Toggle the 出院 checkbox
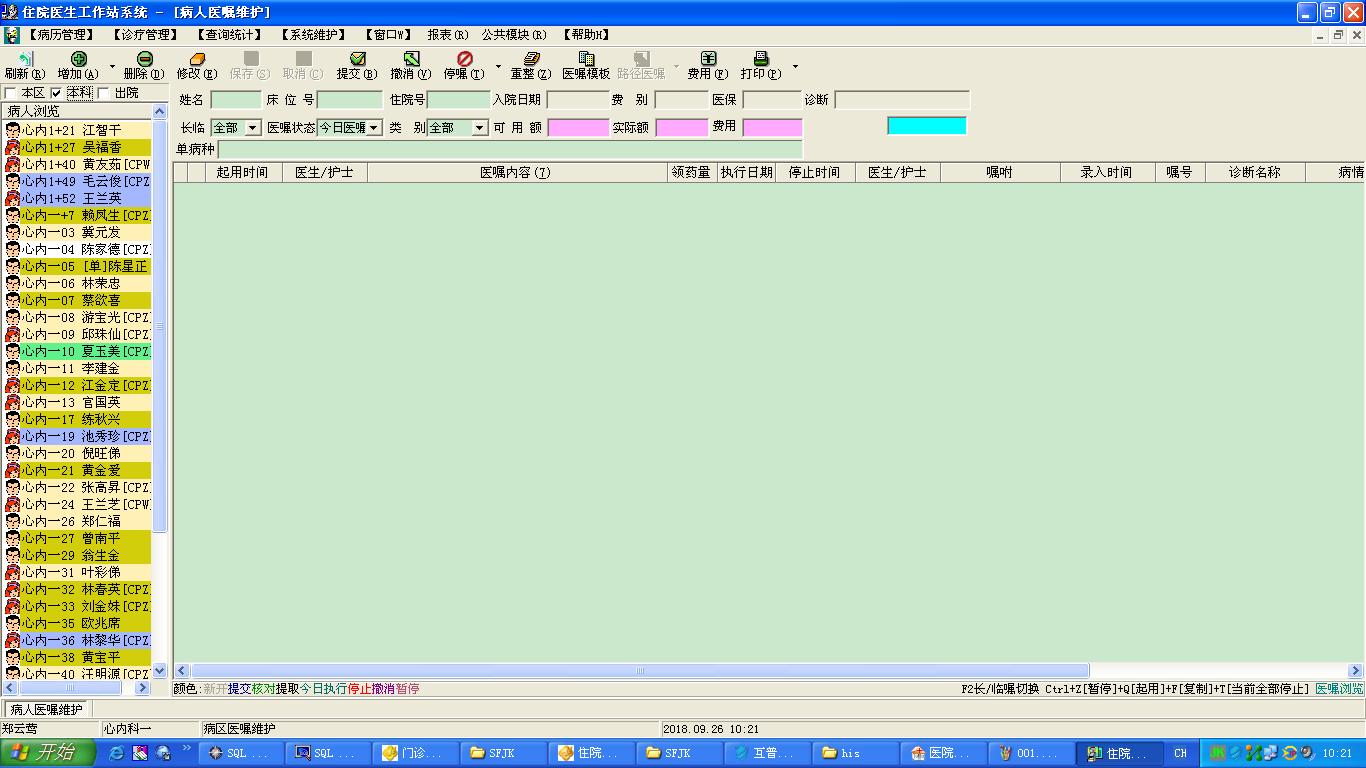Screen dimensions: 1366x768 pyautogui.click(x=103, y=93)
